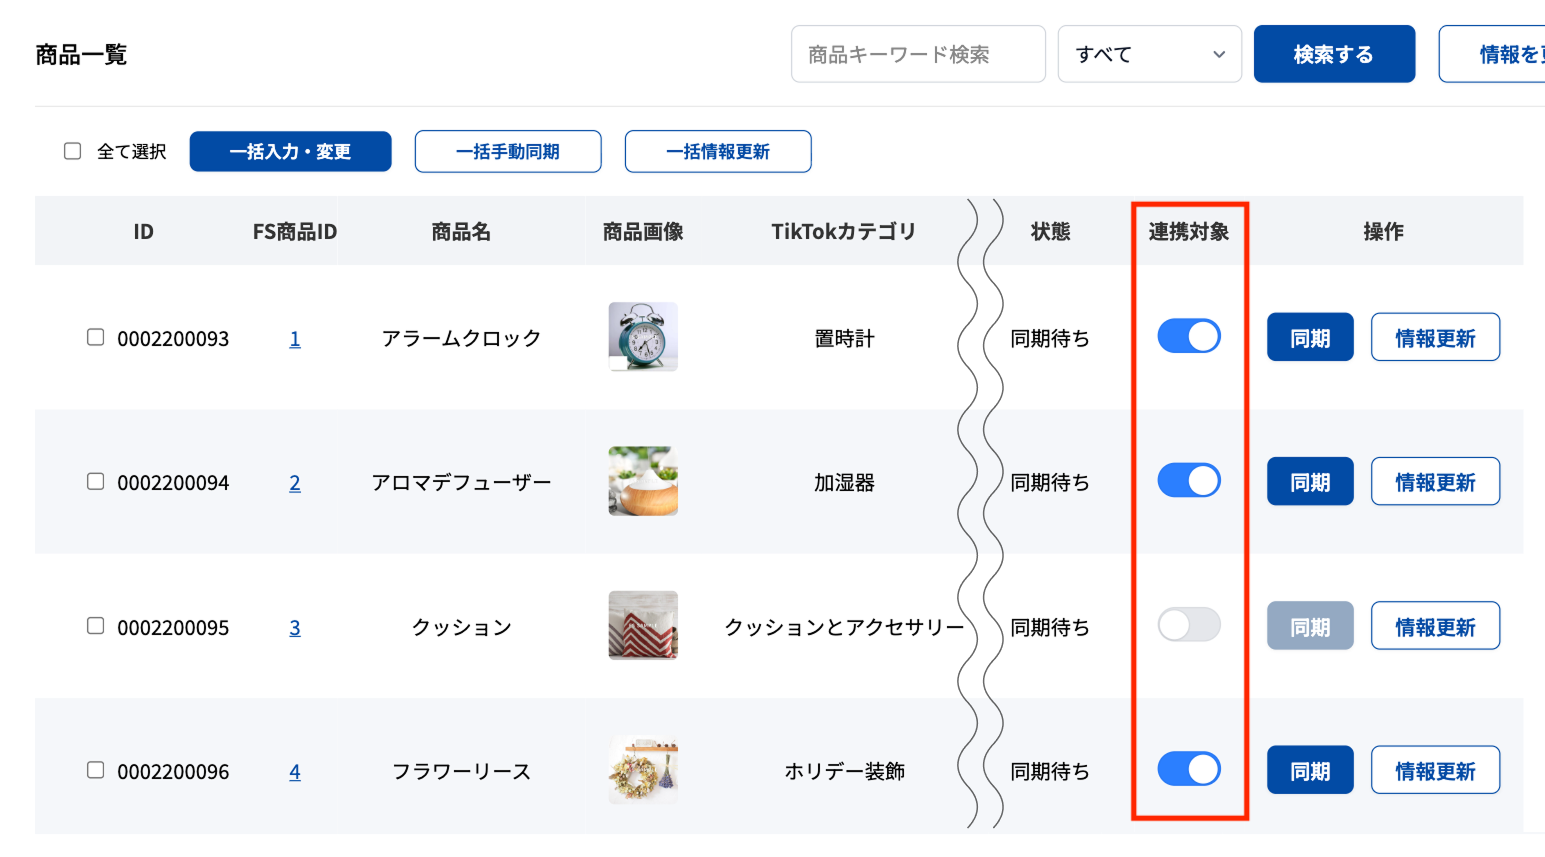Click the 商品キーワード検索 search field
The height and width of the screenshot is (857, 1545).
tap(917, 54)
